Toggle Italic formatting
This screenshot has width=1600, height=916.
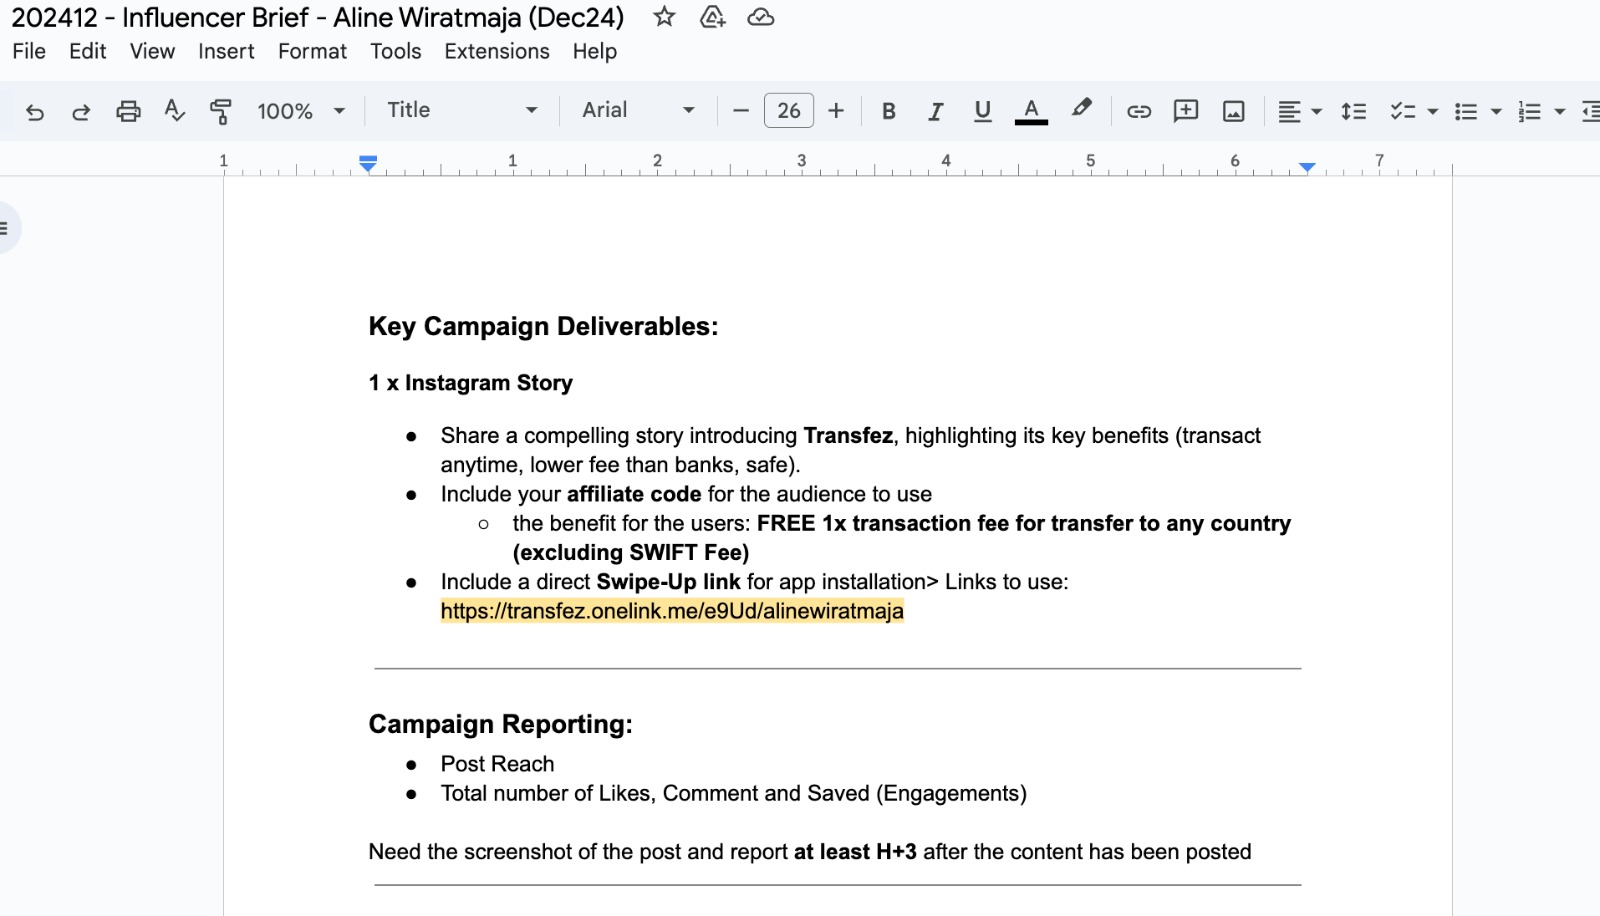click(935, 111)
